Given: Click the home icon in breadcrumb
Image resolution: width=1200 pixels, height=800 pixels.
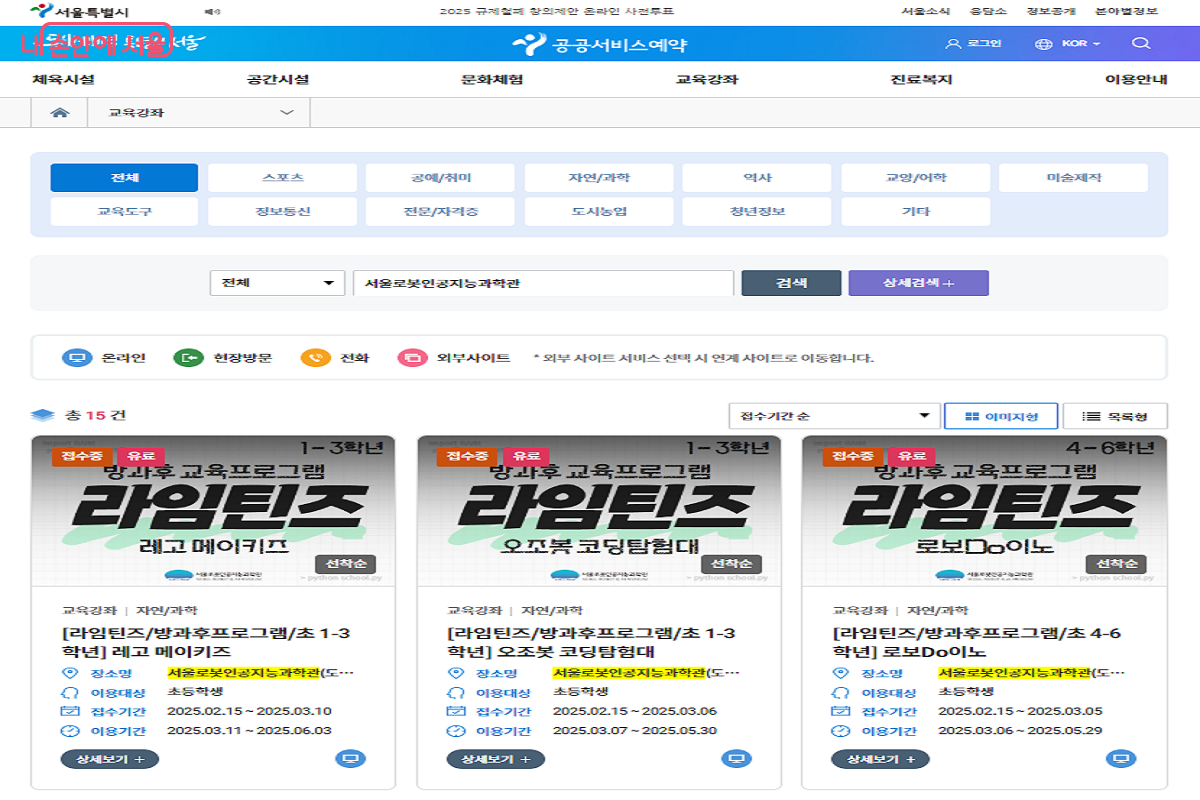Looking at the screenshot, I should pyautogui.click(x=60, y=113).
